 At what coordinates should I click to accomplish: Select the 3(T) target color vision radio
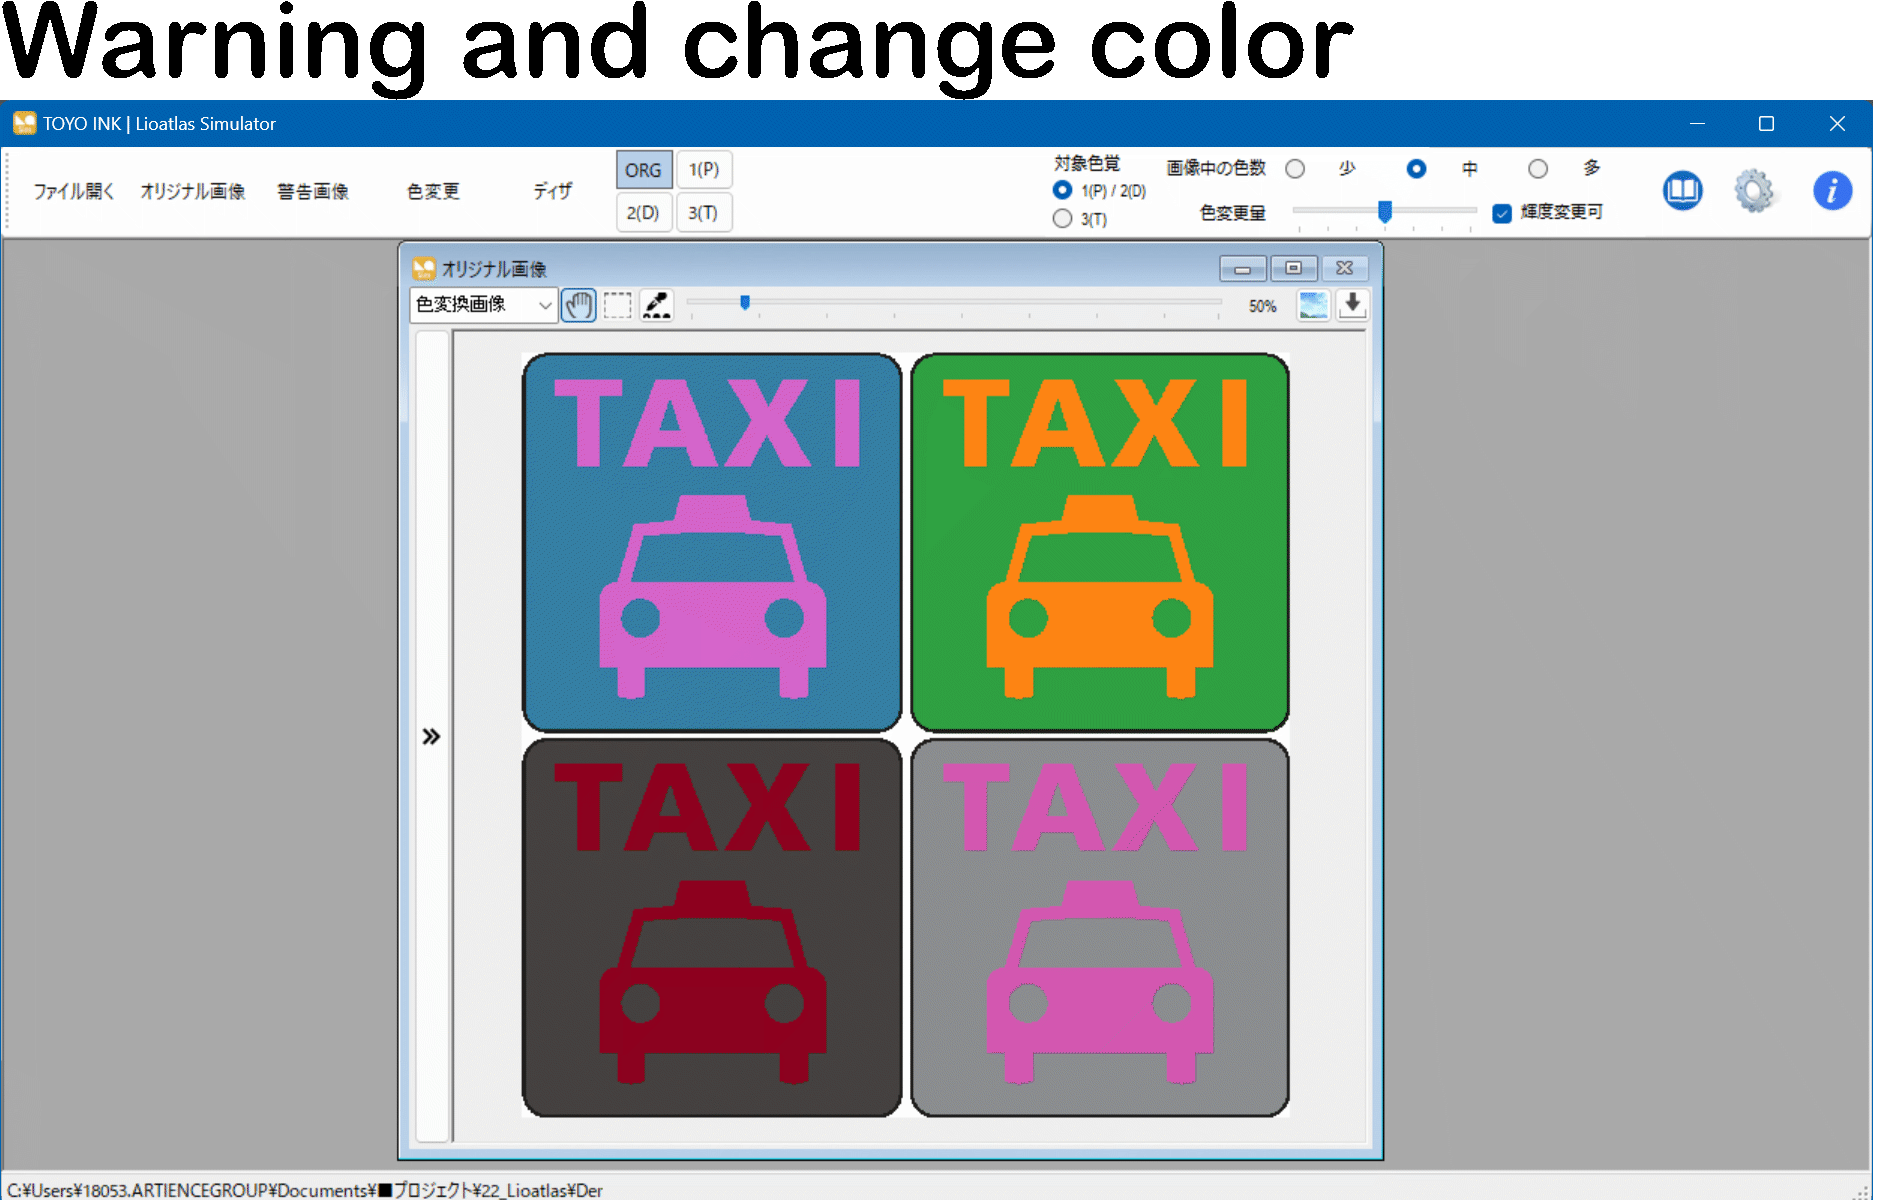click(x=1062, y=219)
